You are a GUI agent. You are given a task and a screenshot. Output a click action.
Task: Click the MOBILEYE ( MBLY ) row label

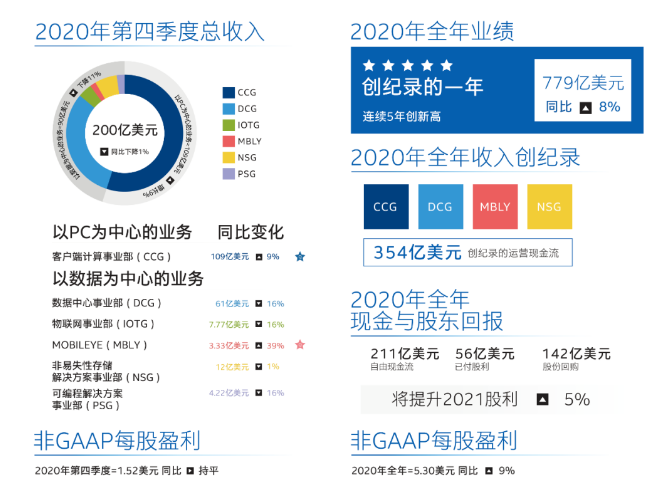coord(99,345)
